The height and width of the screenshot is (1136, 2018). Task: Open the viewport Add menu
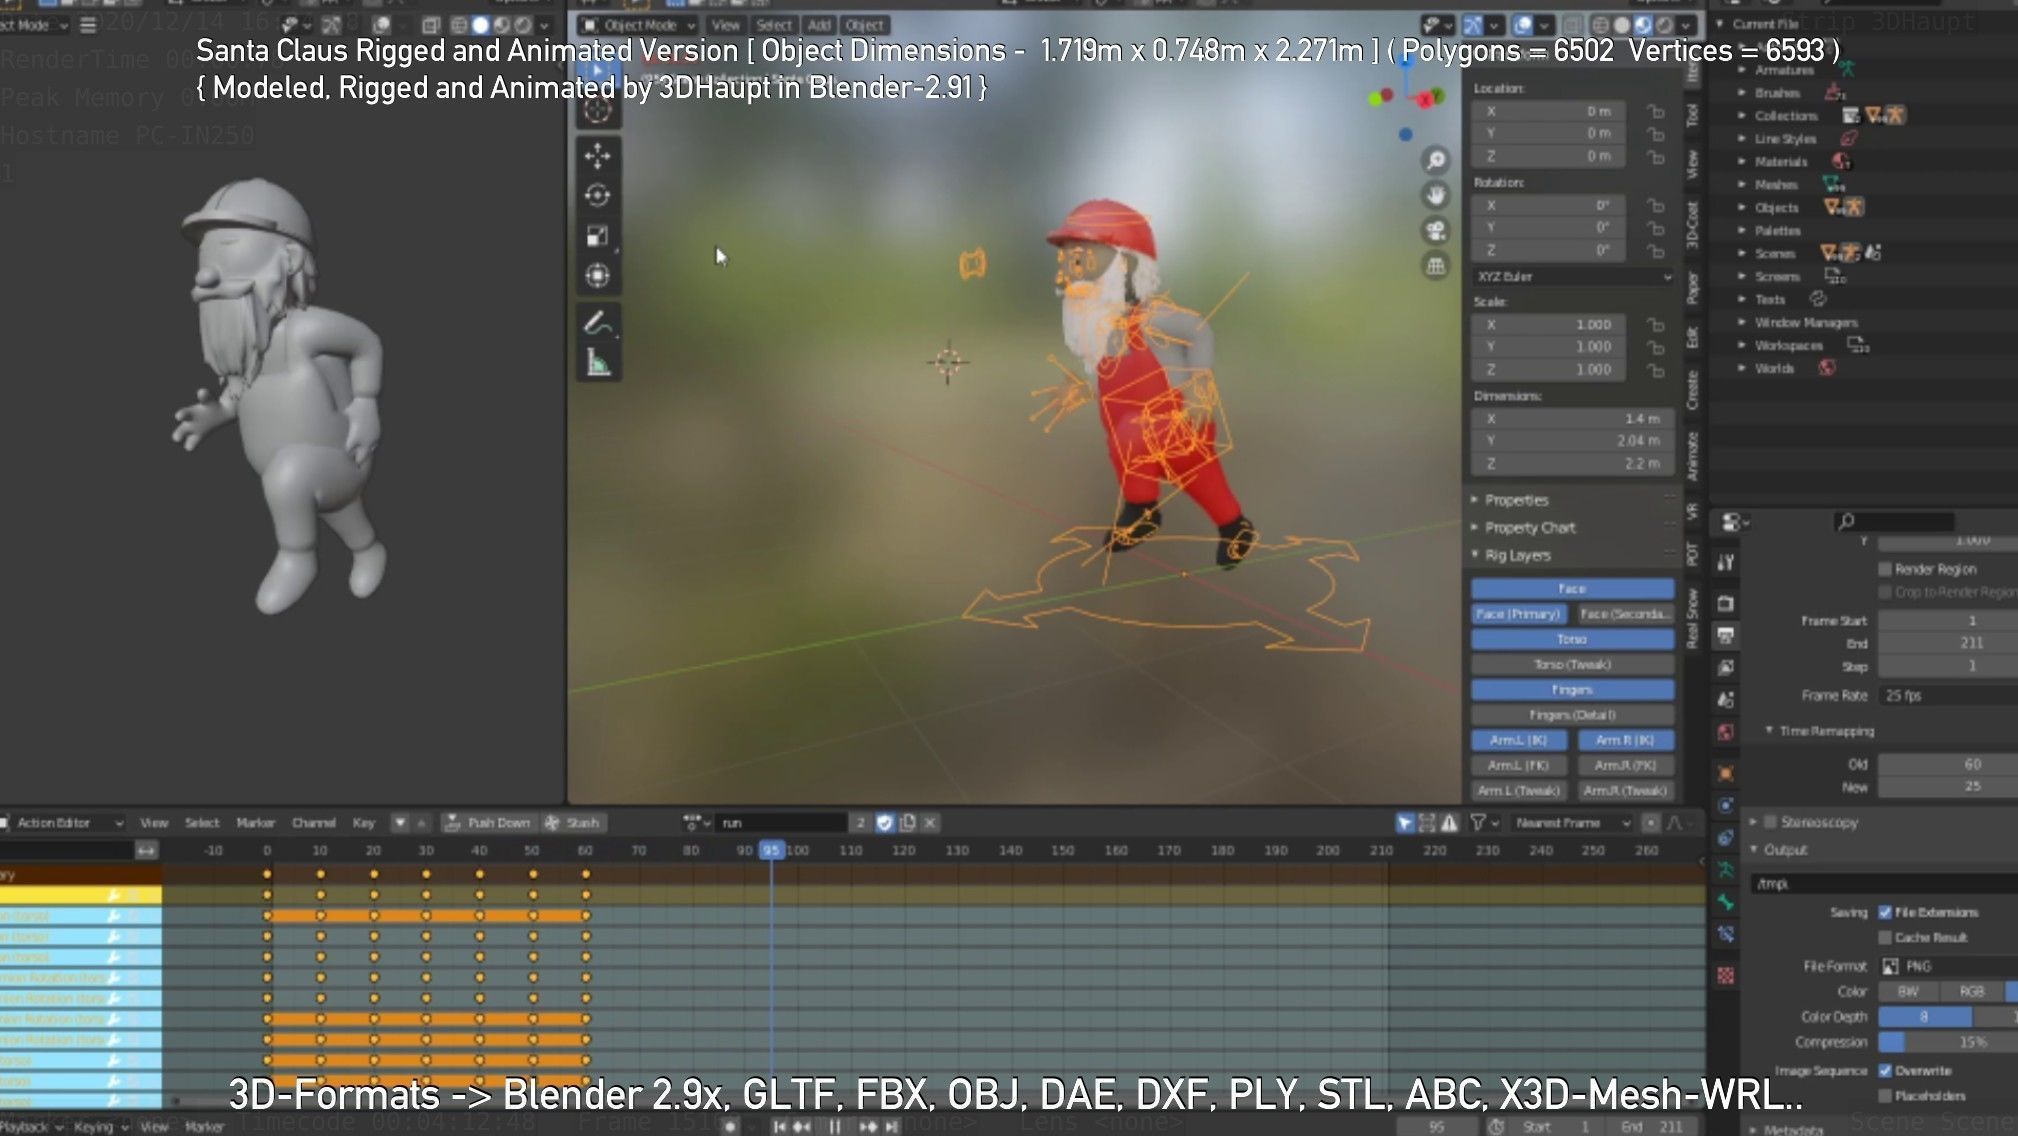pyautogui.click(x=819, y=25)
